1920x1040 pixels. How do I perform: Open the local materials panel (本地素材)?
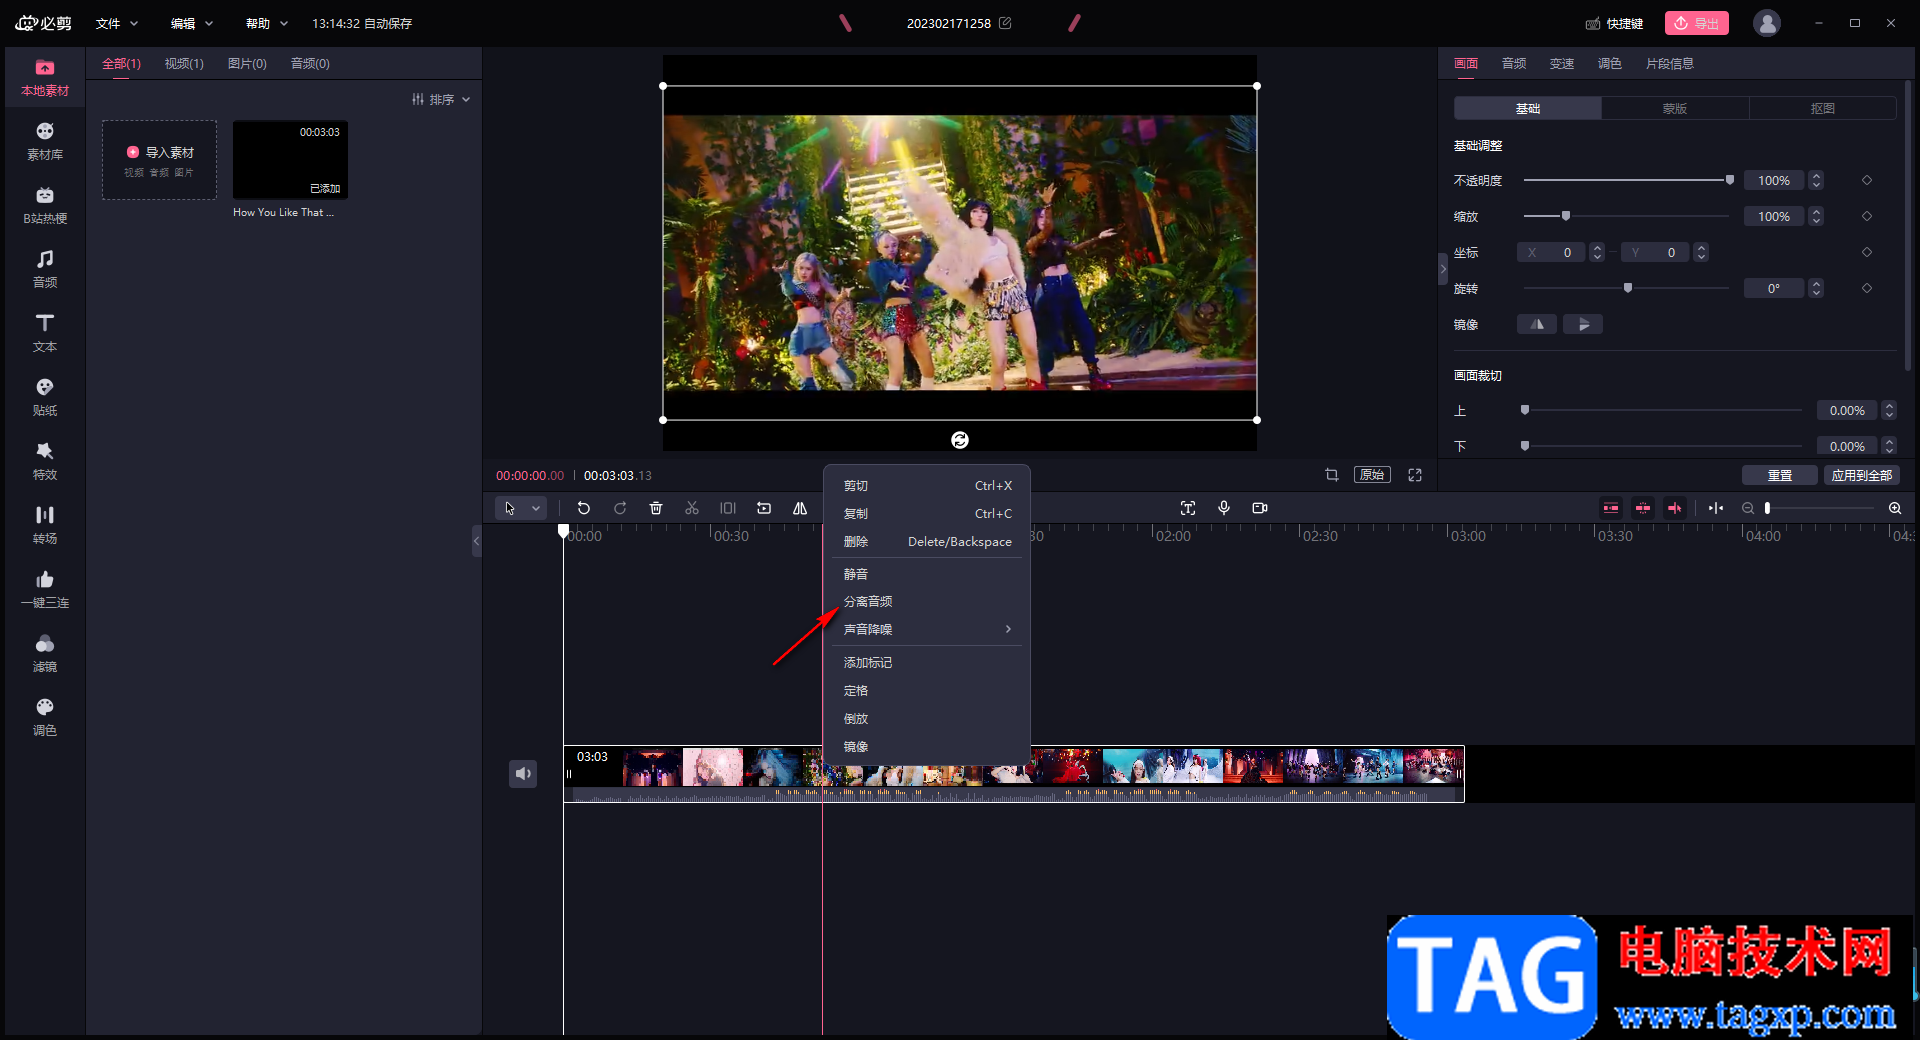click(x=45, y=78)
